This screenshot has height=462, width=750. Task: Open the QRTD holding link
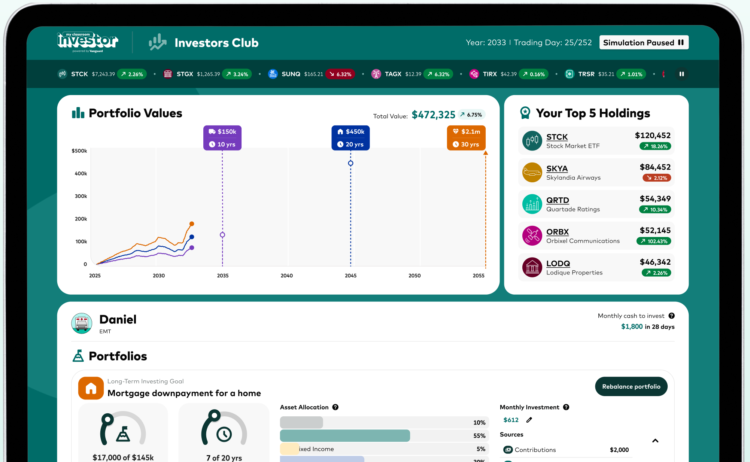point(558,200)
